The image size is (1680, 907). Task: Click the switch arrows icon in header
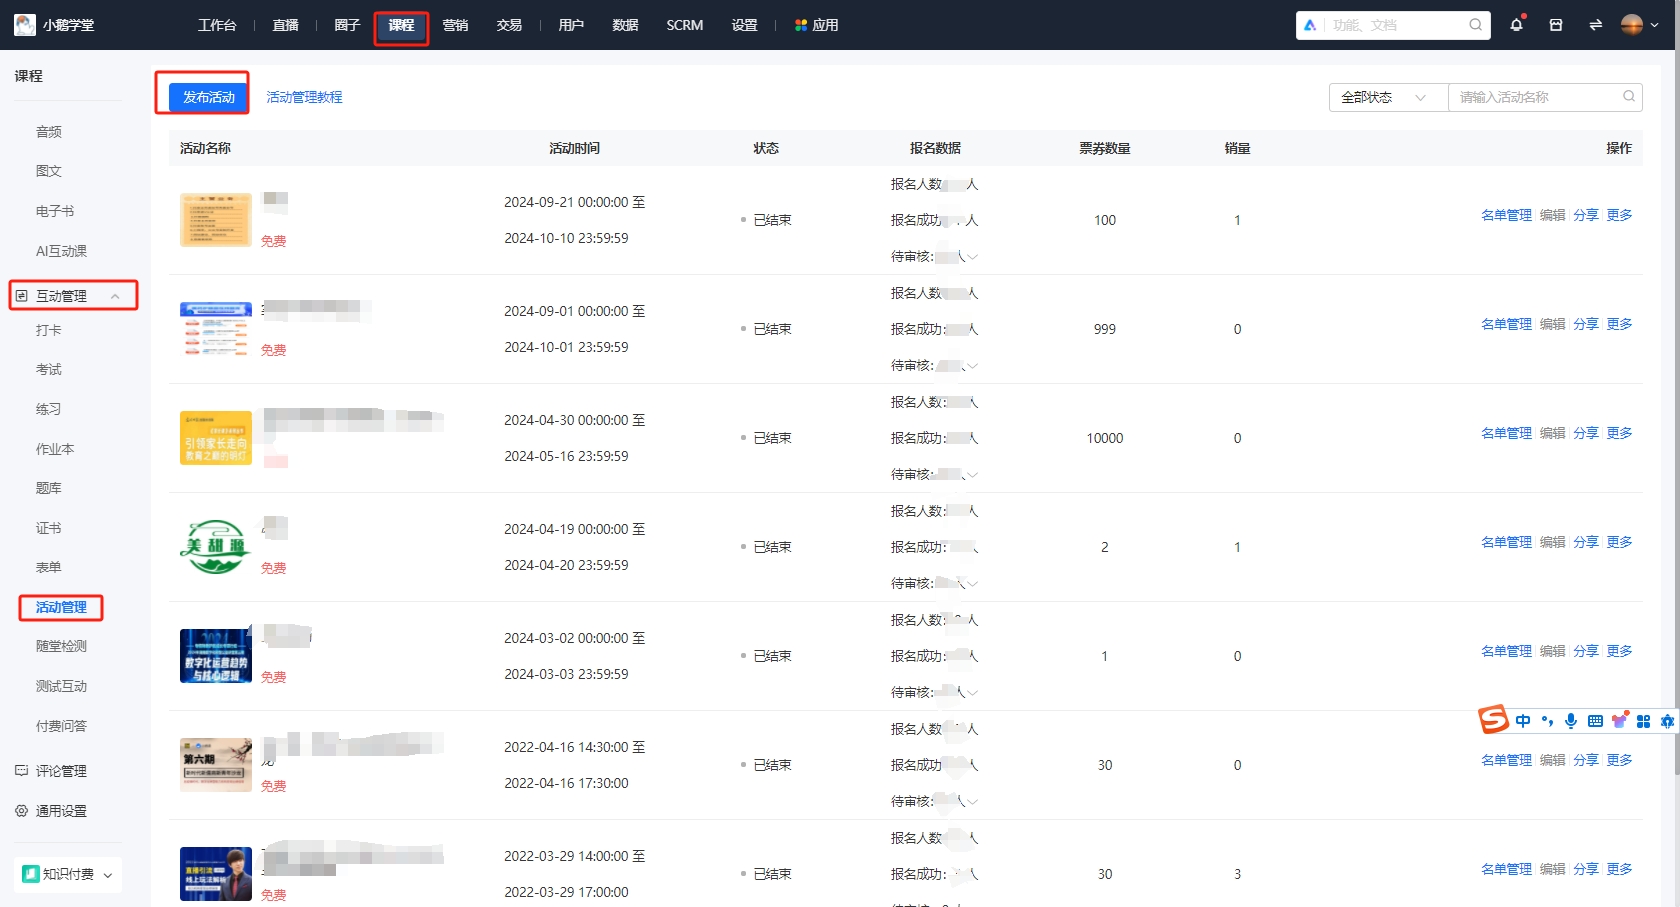pyautogui.click(x=1595, y=25)
